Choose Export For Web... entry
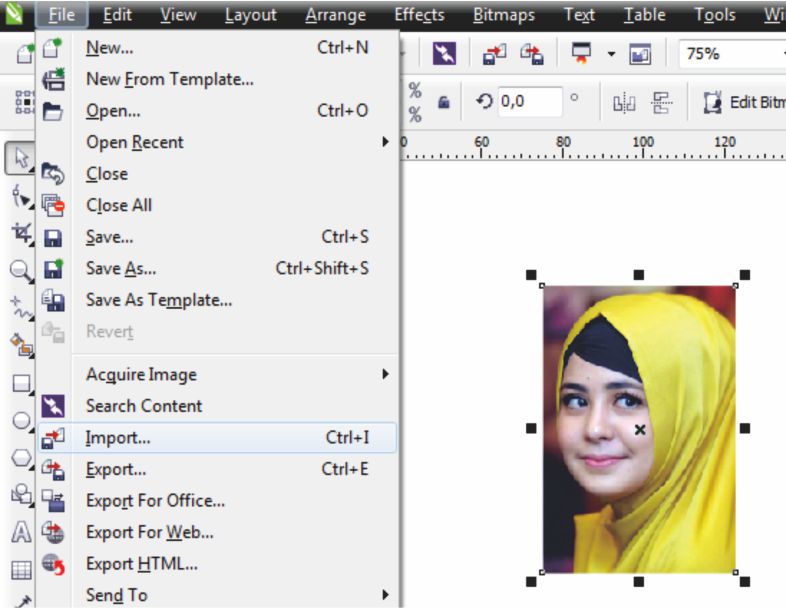The width and height of the screenshot is (786, 608). click(217, 532)
